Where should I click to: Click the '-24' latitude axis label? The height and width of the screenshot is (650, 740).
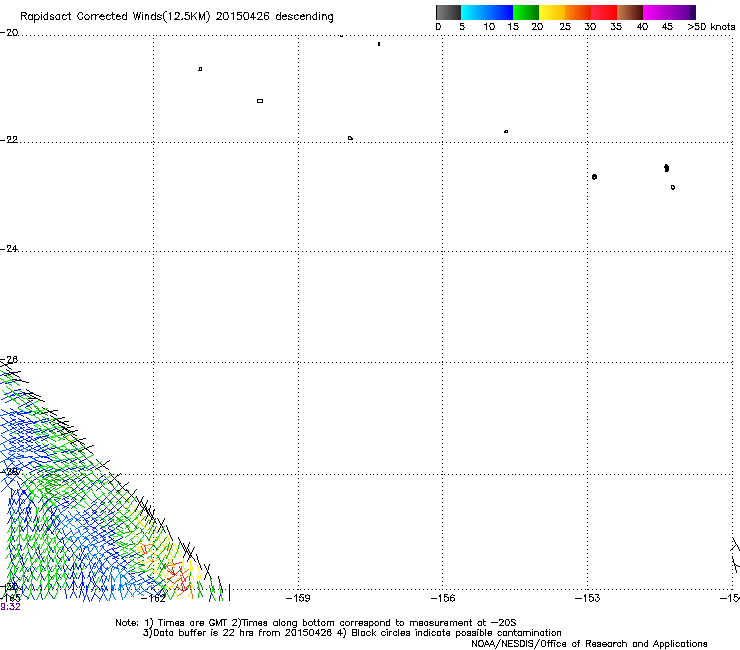(9, 249)
